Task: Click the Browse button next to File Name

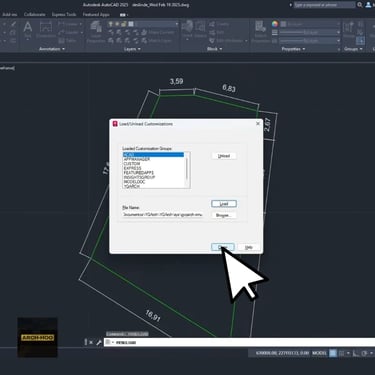Action: [224, 215]
